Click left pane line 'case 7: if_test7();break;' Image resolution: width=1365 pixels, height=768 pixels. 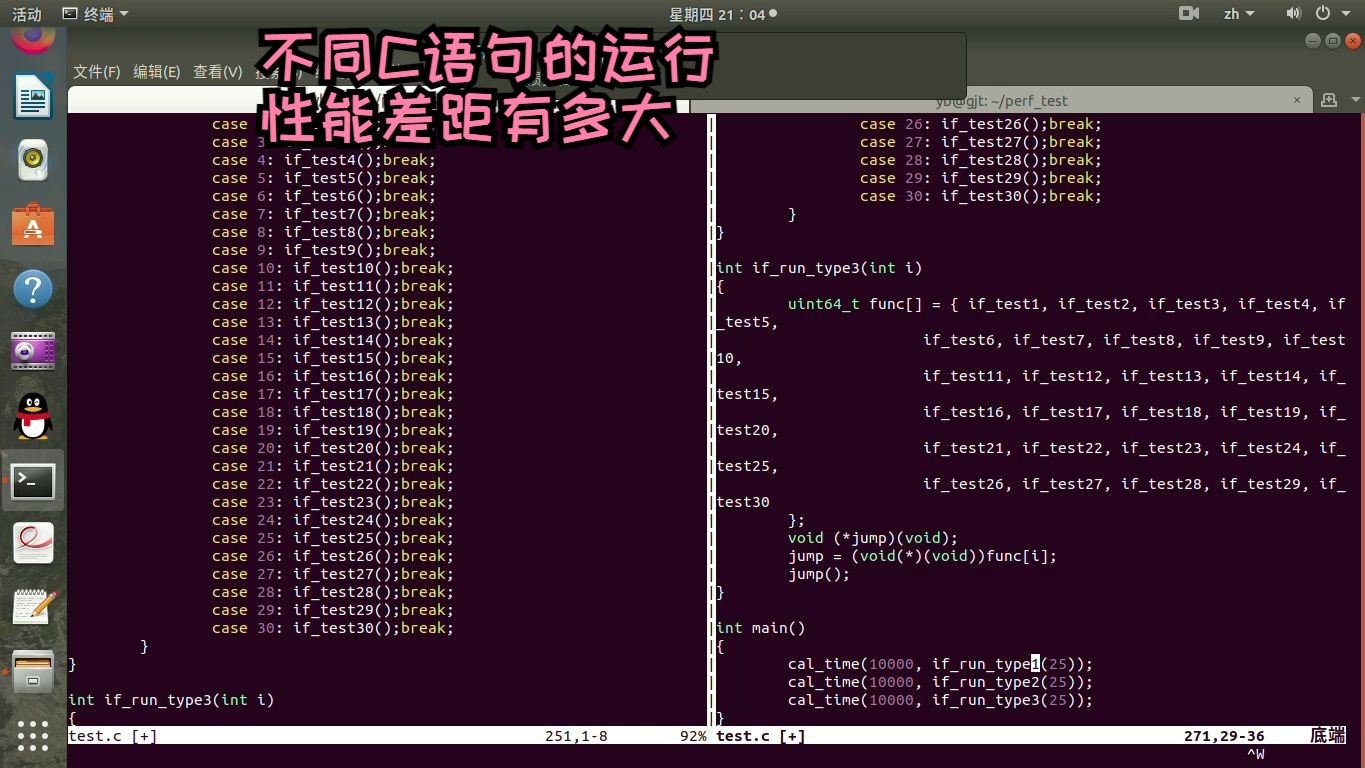pos(324,214)
